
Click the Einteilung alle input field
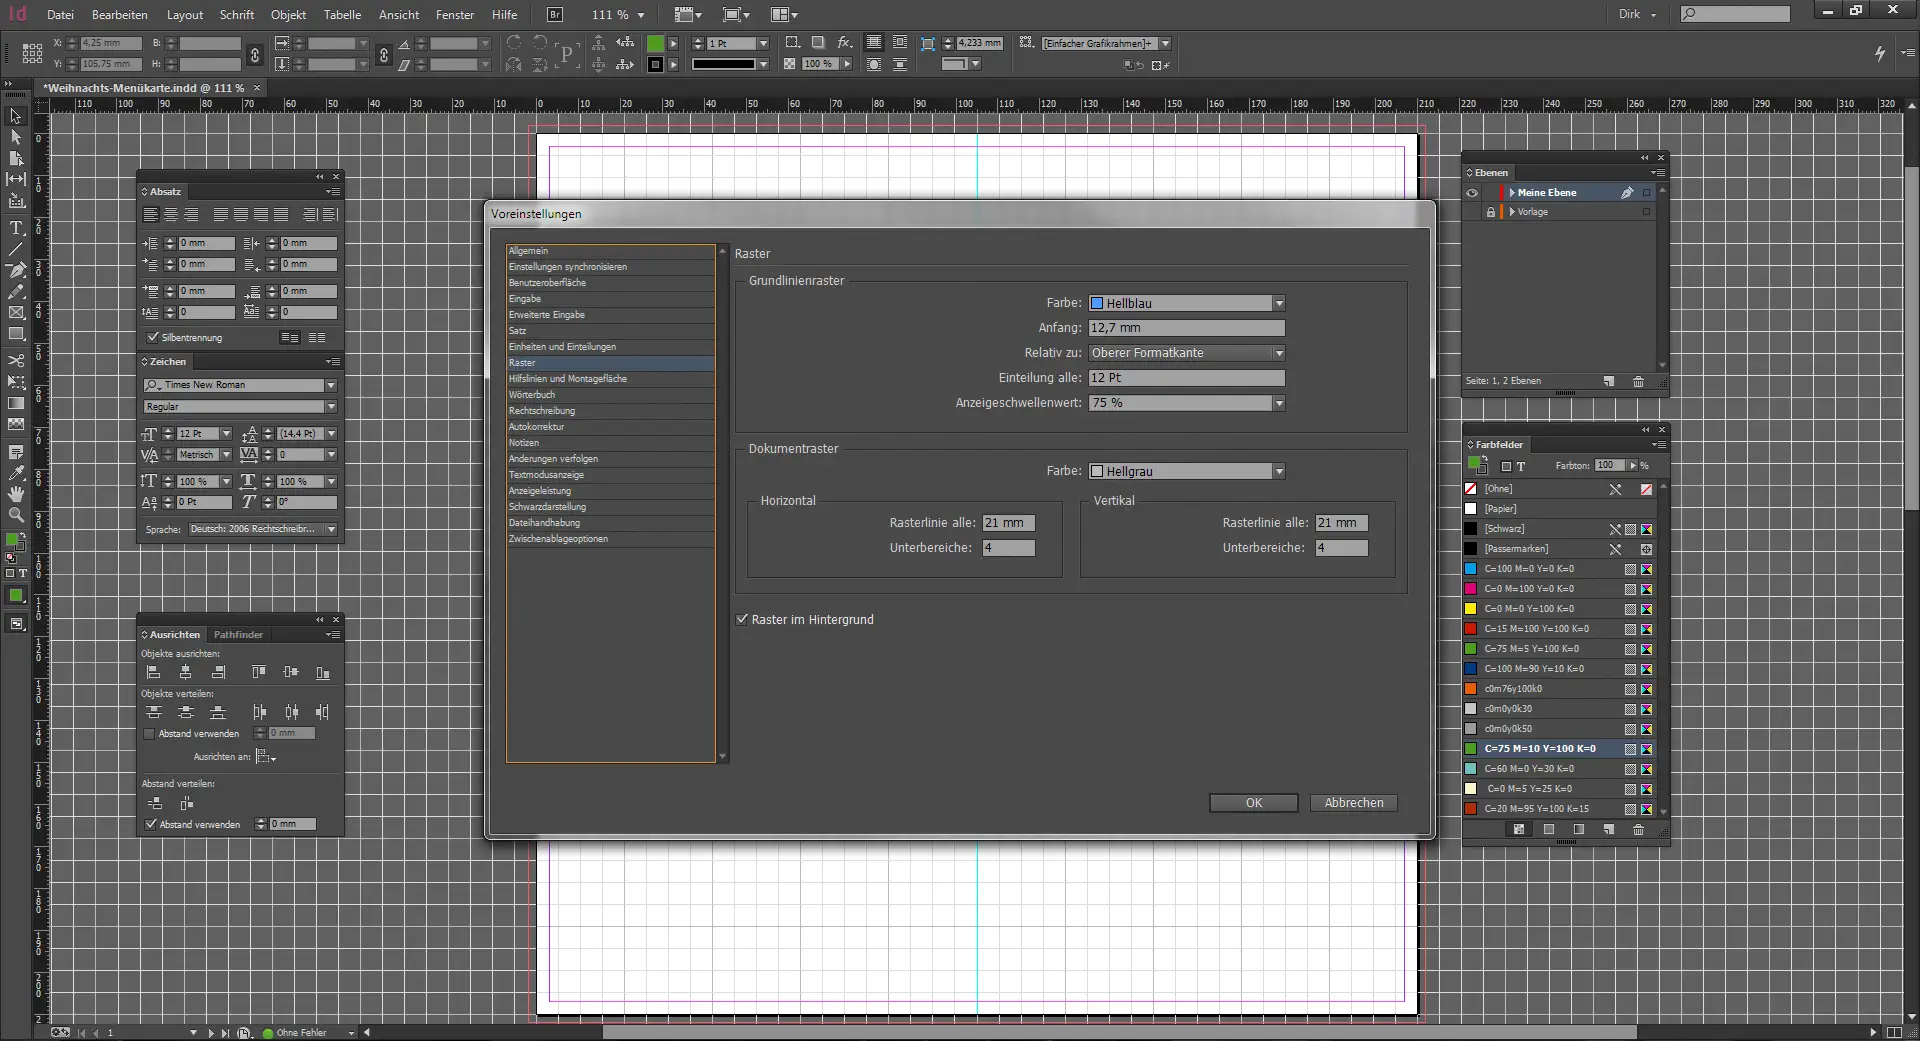tap(1186, 378)
